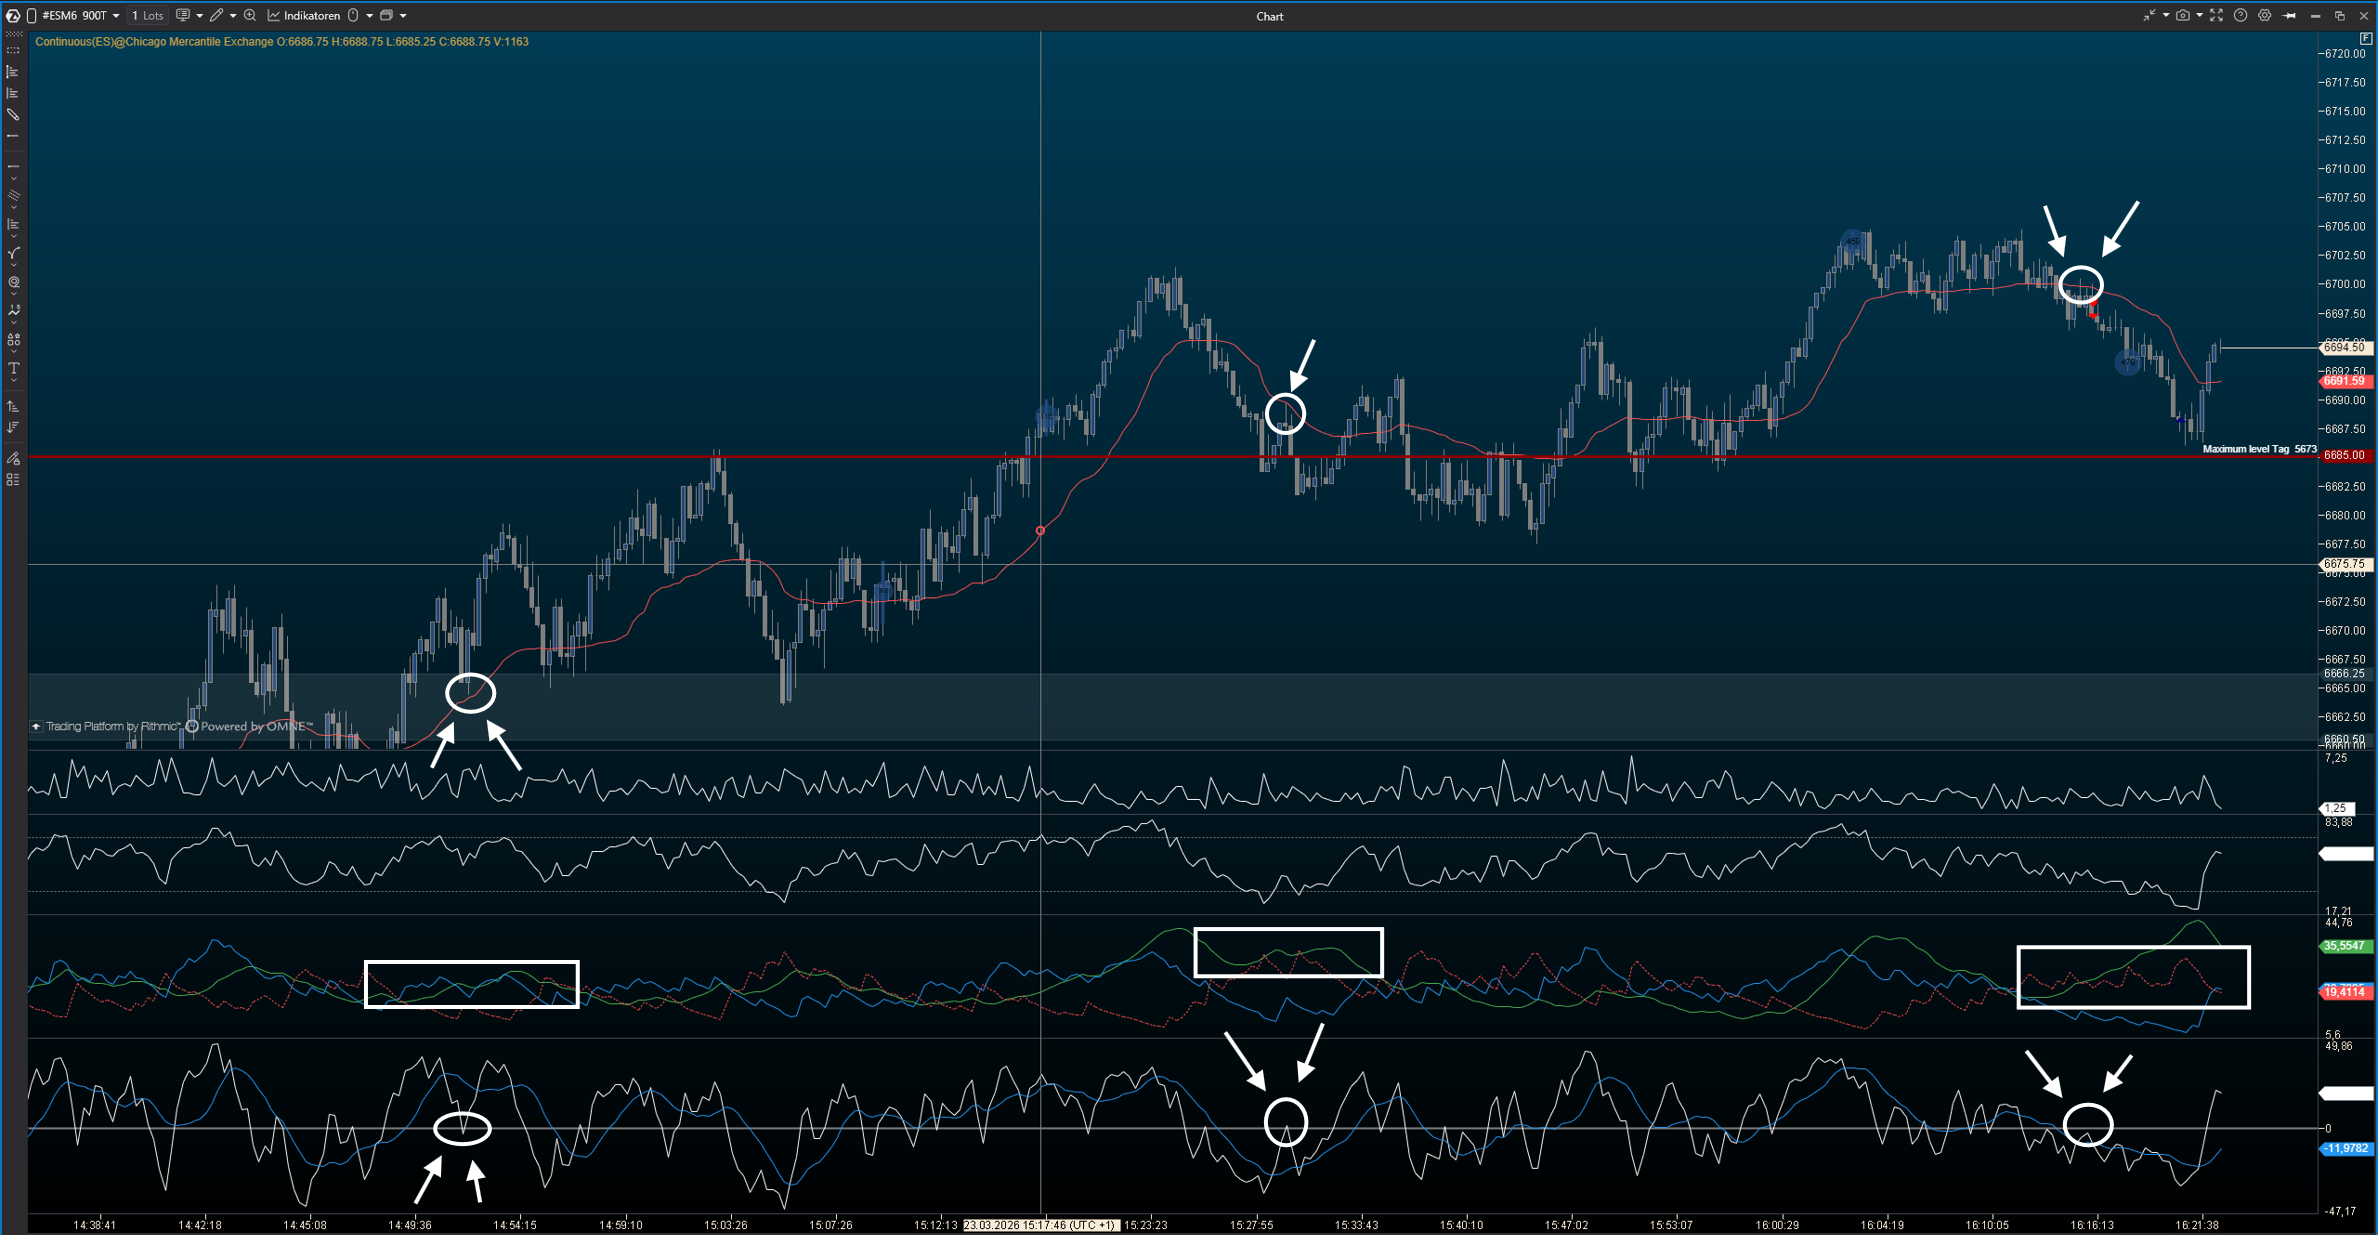Image resolution: width=2378 pixels, height=1235 pixels.
Task: Click the shrink arrows icon in title bar
Action: click(x=2149, y=16)
